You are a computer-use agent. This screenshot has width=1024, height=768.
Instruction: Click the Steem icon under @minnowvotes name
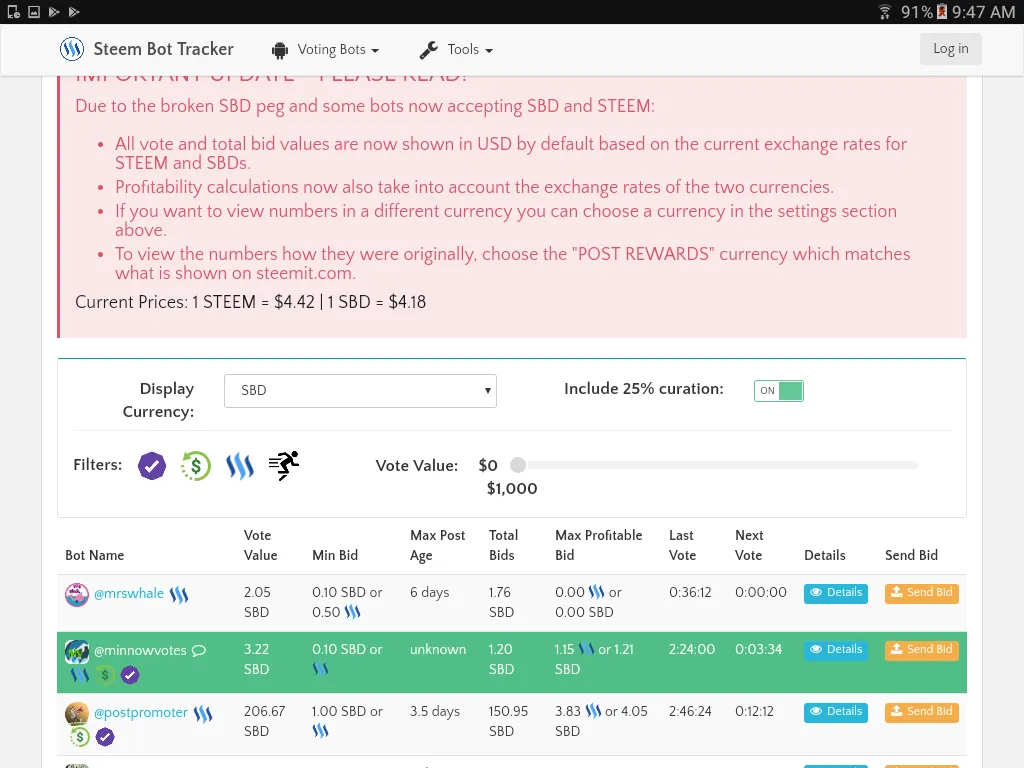(80, 675)
